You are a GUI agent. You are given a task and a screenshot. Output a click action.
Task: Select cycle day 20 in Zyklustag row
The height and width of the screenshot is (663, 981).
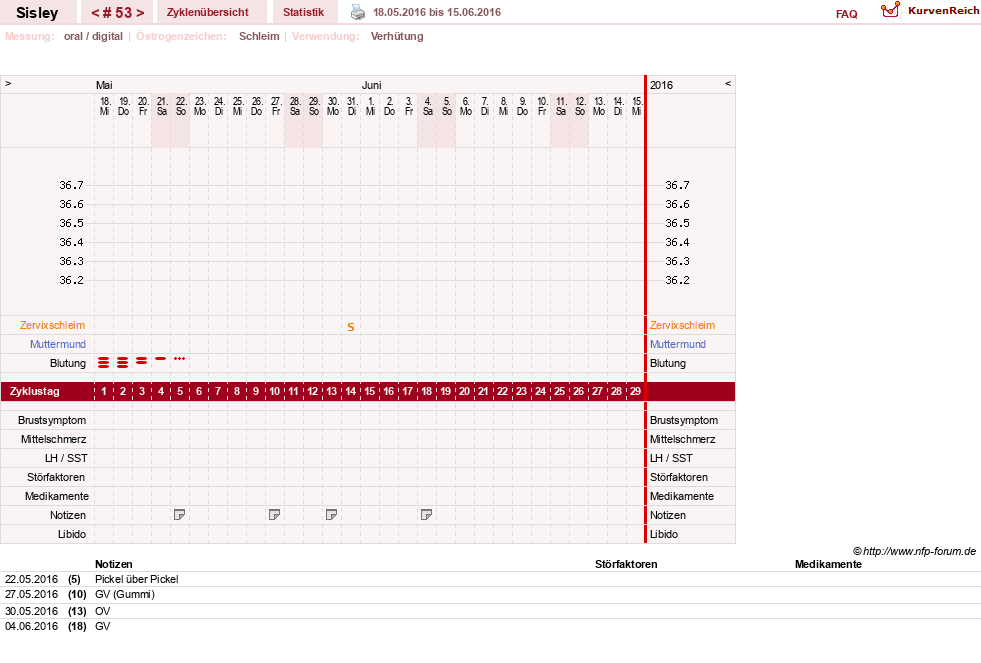464,392
